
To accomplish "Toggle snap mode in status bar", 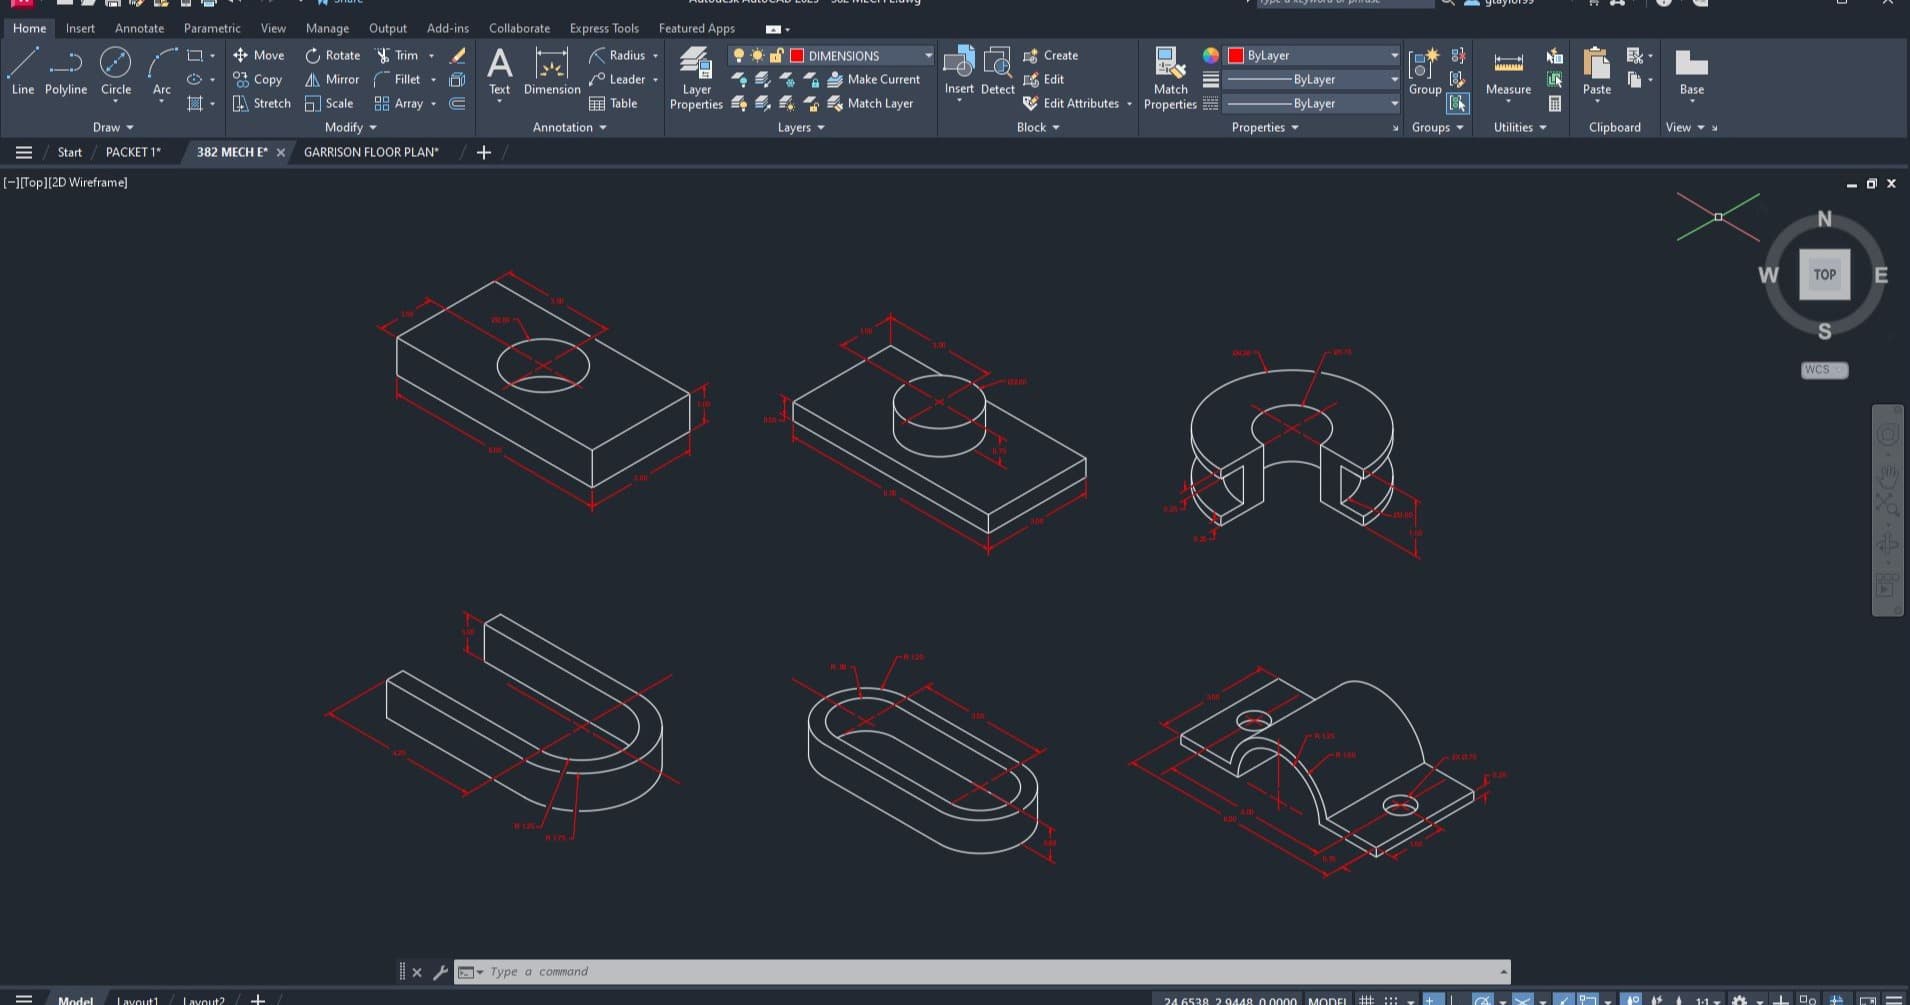I will point(1390,1000).
